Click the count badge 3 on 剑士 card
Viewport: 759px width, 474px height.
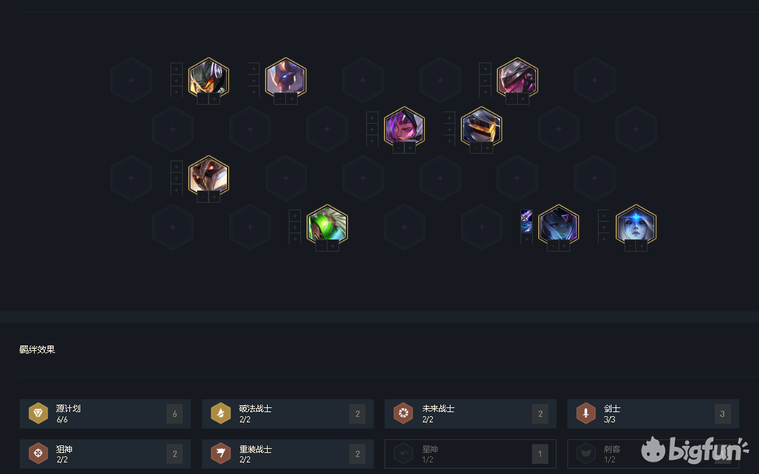[x=722, y=414]
